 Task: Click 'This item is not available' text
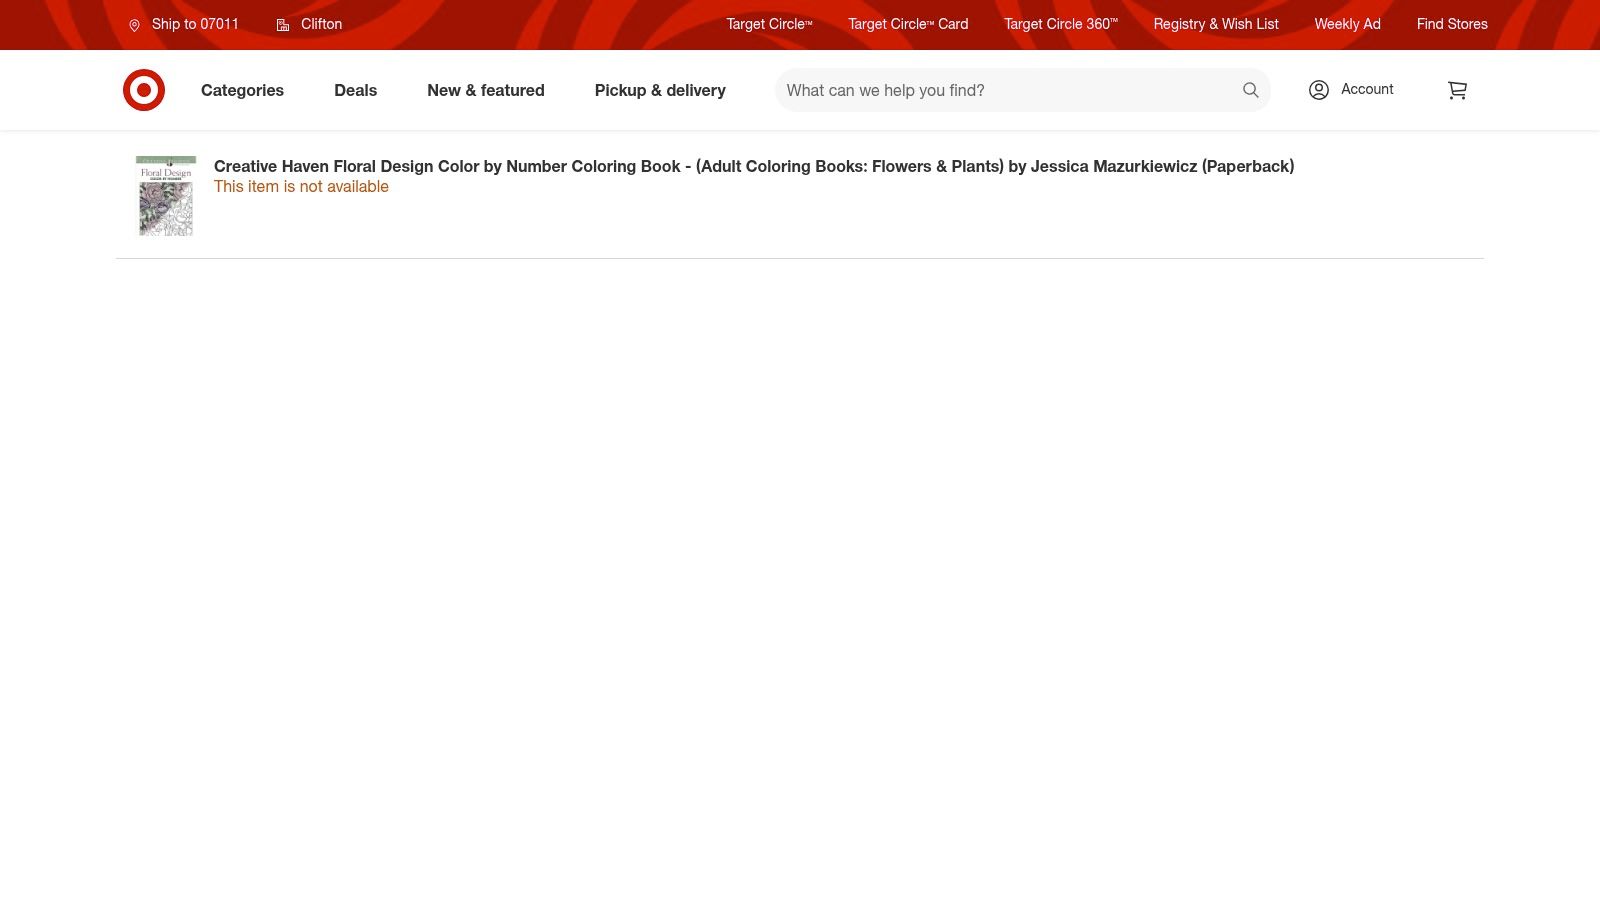click(x=301, y=186)
